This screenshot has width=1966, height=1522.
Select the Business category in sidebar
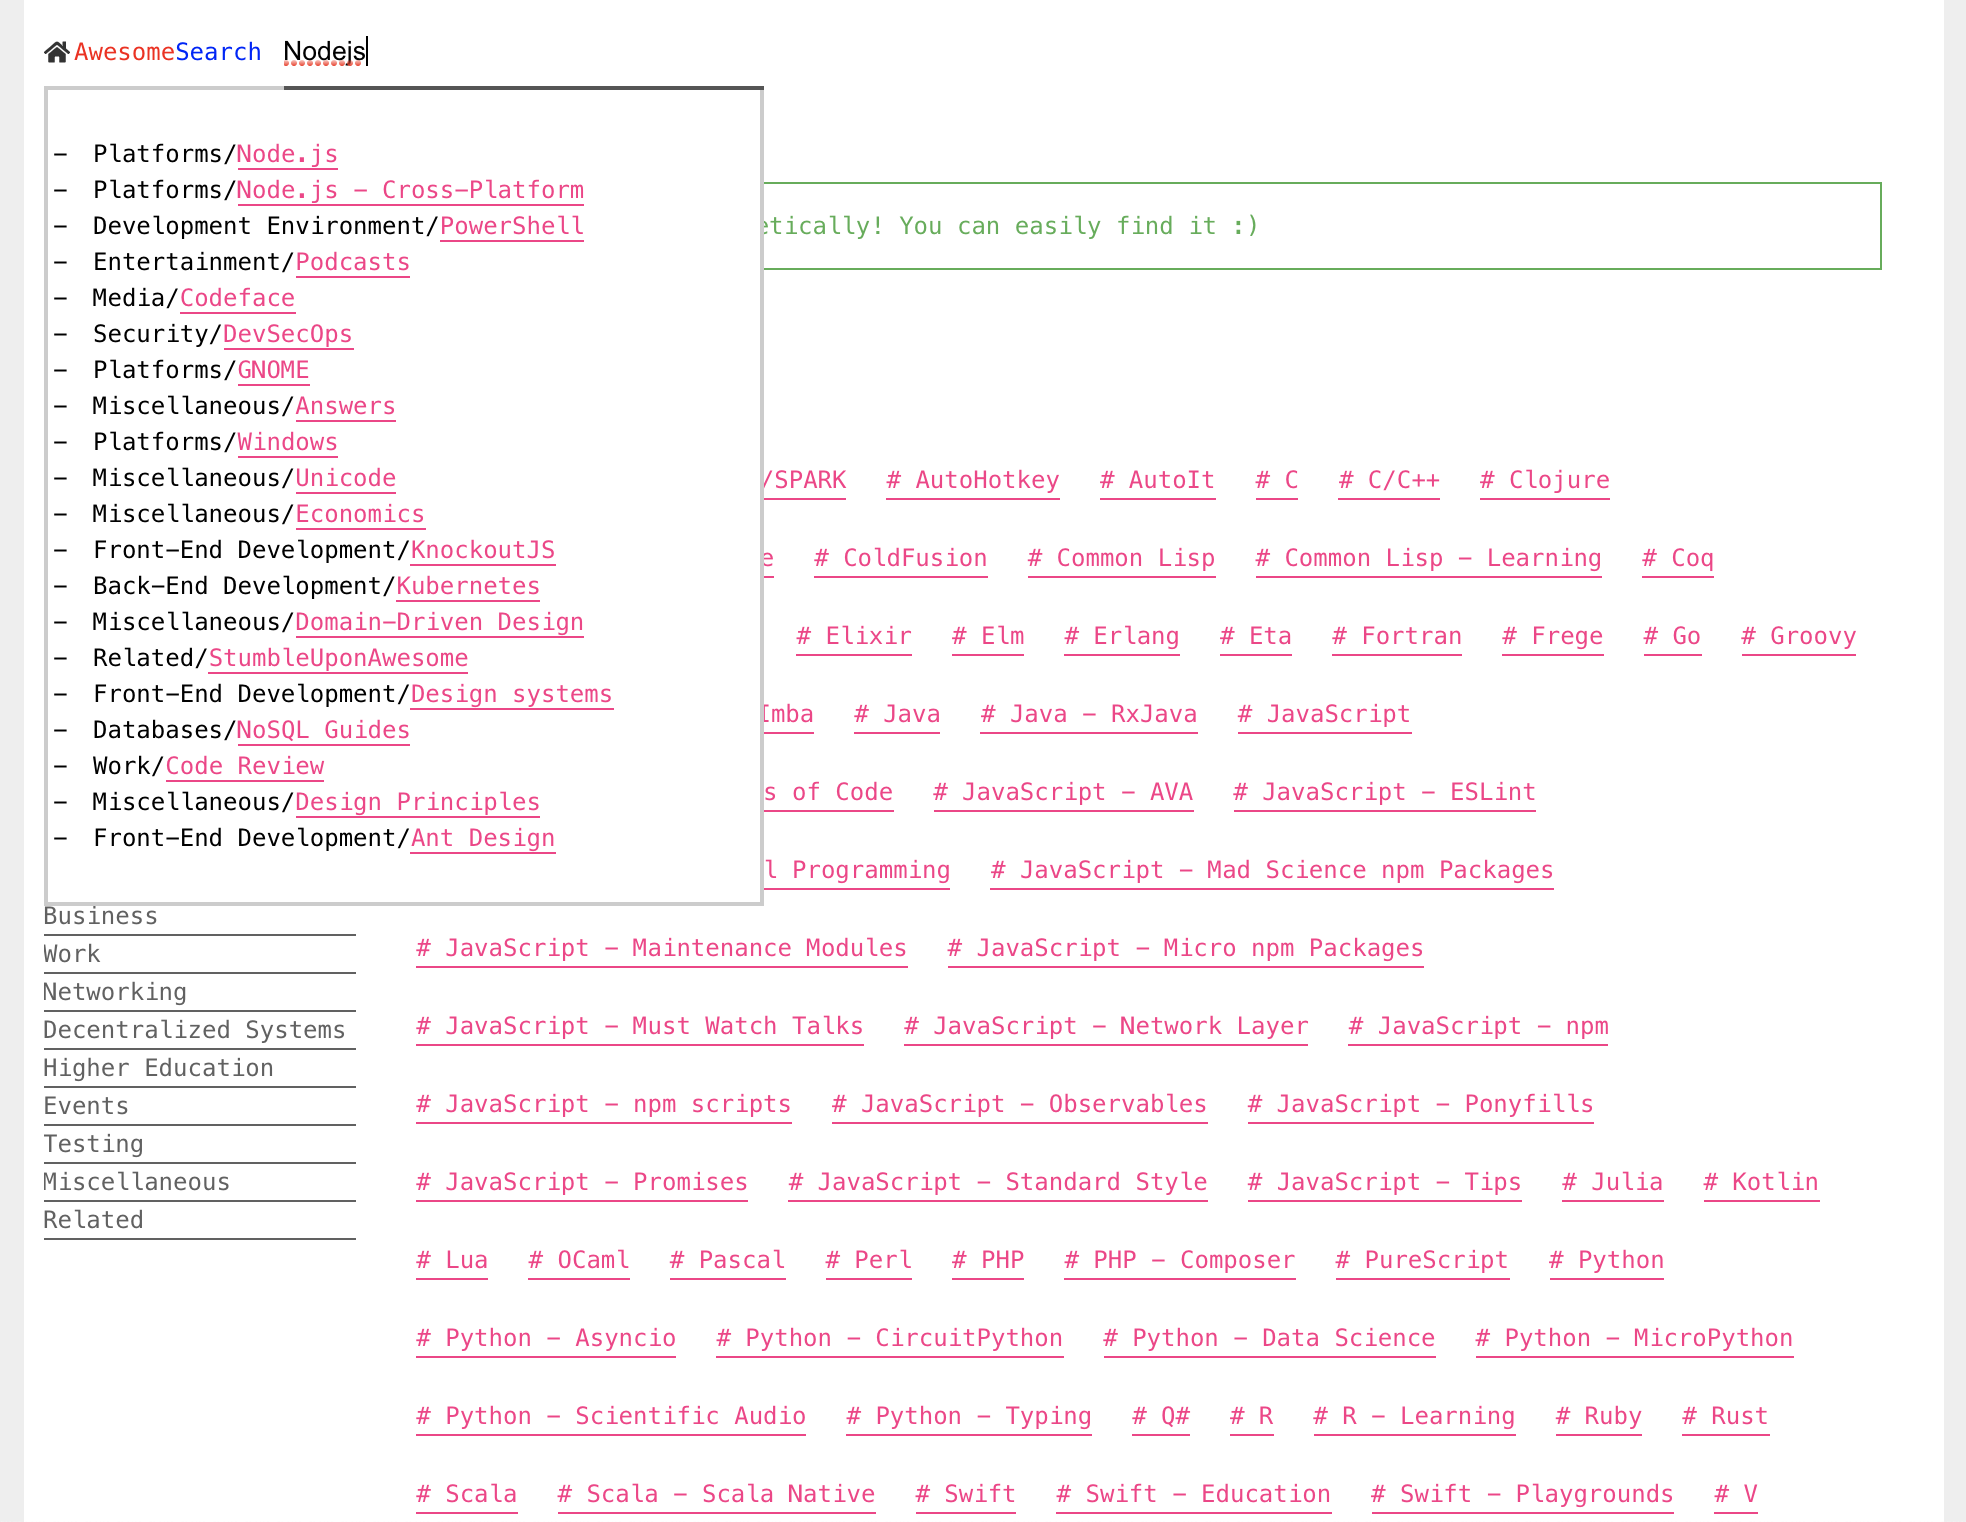pyautogui.click(x=100, y=915)
